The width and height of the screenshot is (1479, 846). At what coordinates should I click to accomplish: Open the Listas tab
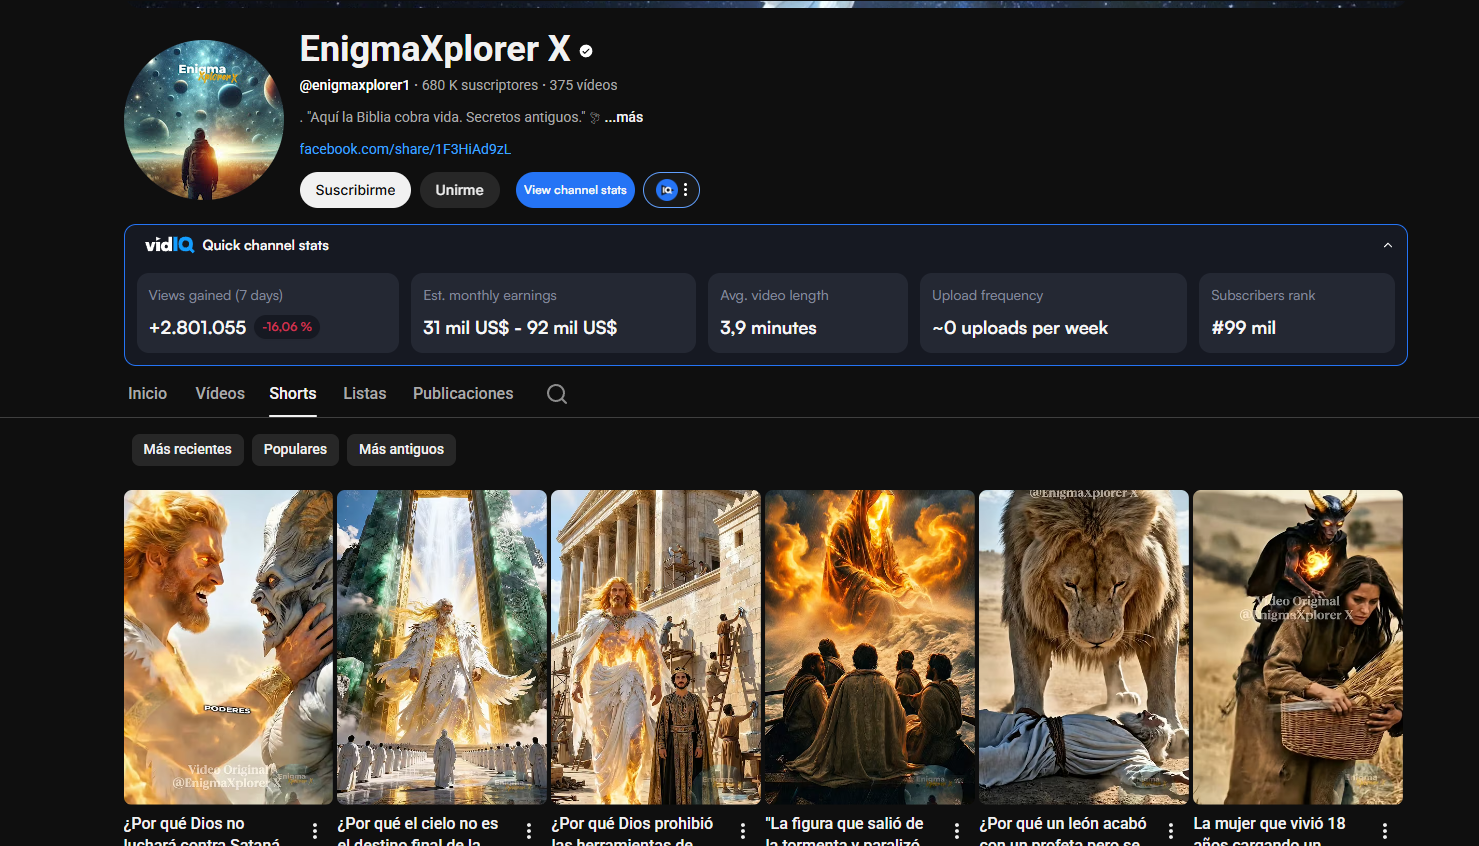coord(365,394)
